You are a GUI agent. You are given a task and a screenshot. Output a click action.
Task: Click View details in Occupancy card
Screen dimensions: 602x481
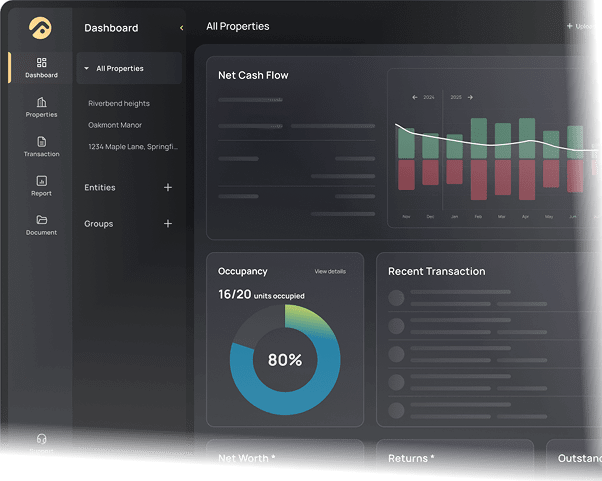(x=330, y=271)
